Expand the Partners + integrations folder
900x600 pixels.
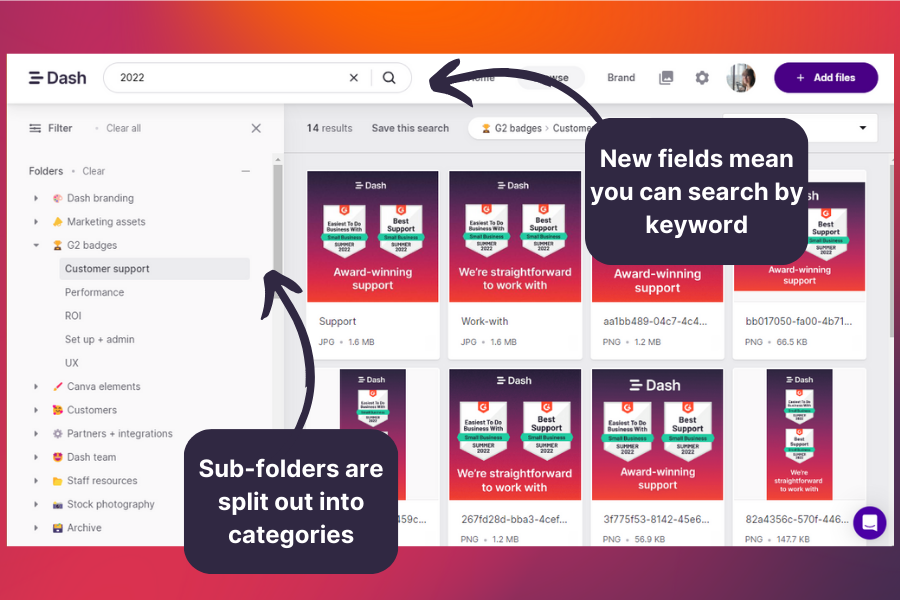pos(36,433)
